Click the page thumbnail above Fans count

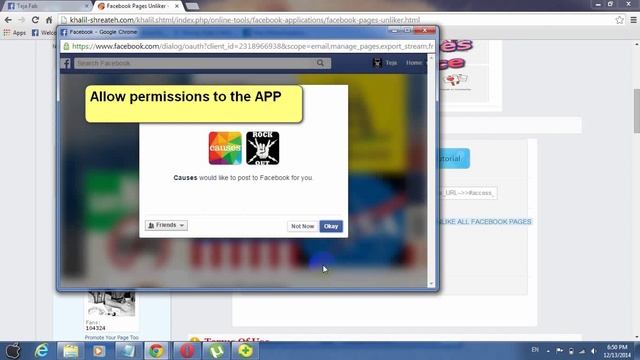point(111,304)
